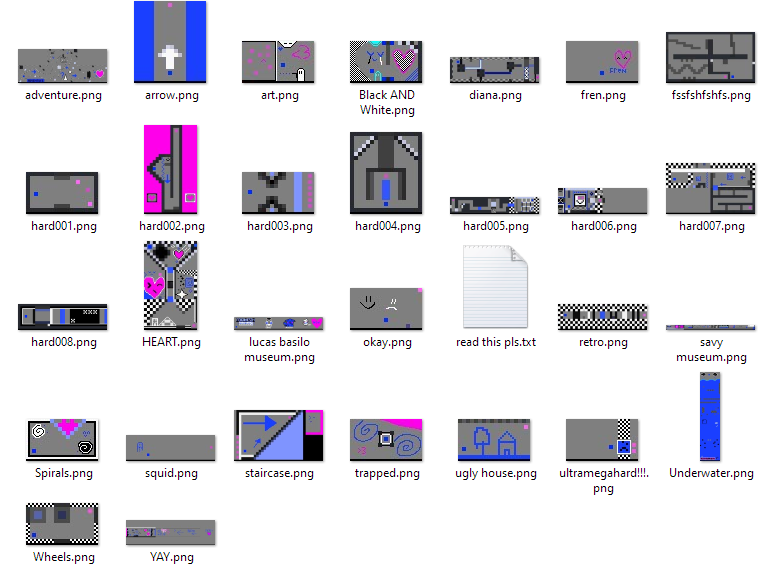This screenshot has height=580, width=764.
Task: Select the Wheels.png thumbnail
Action: click(62, 523)
